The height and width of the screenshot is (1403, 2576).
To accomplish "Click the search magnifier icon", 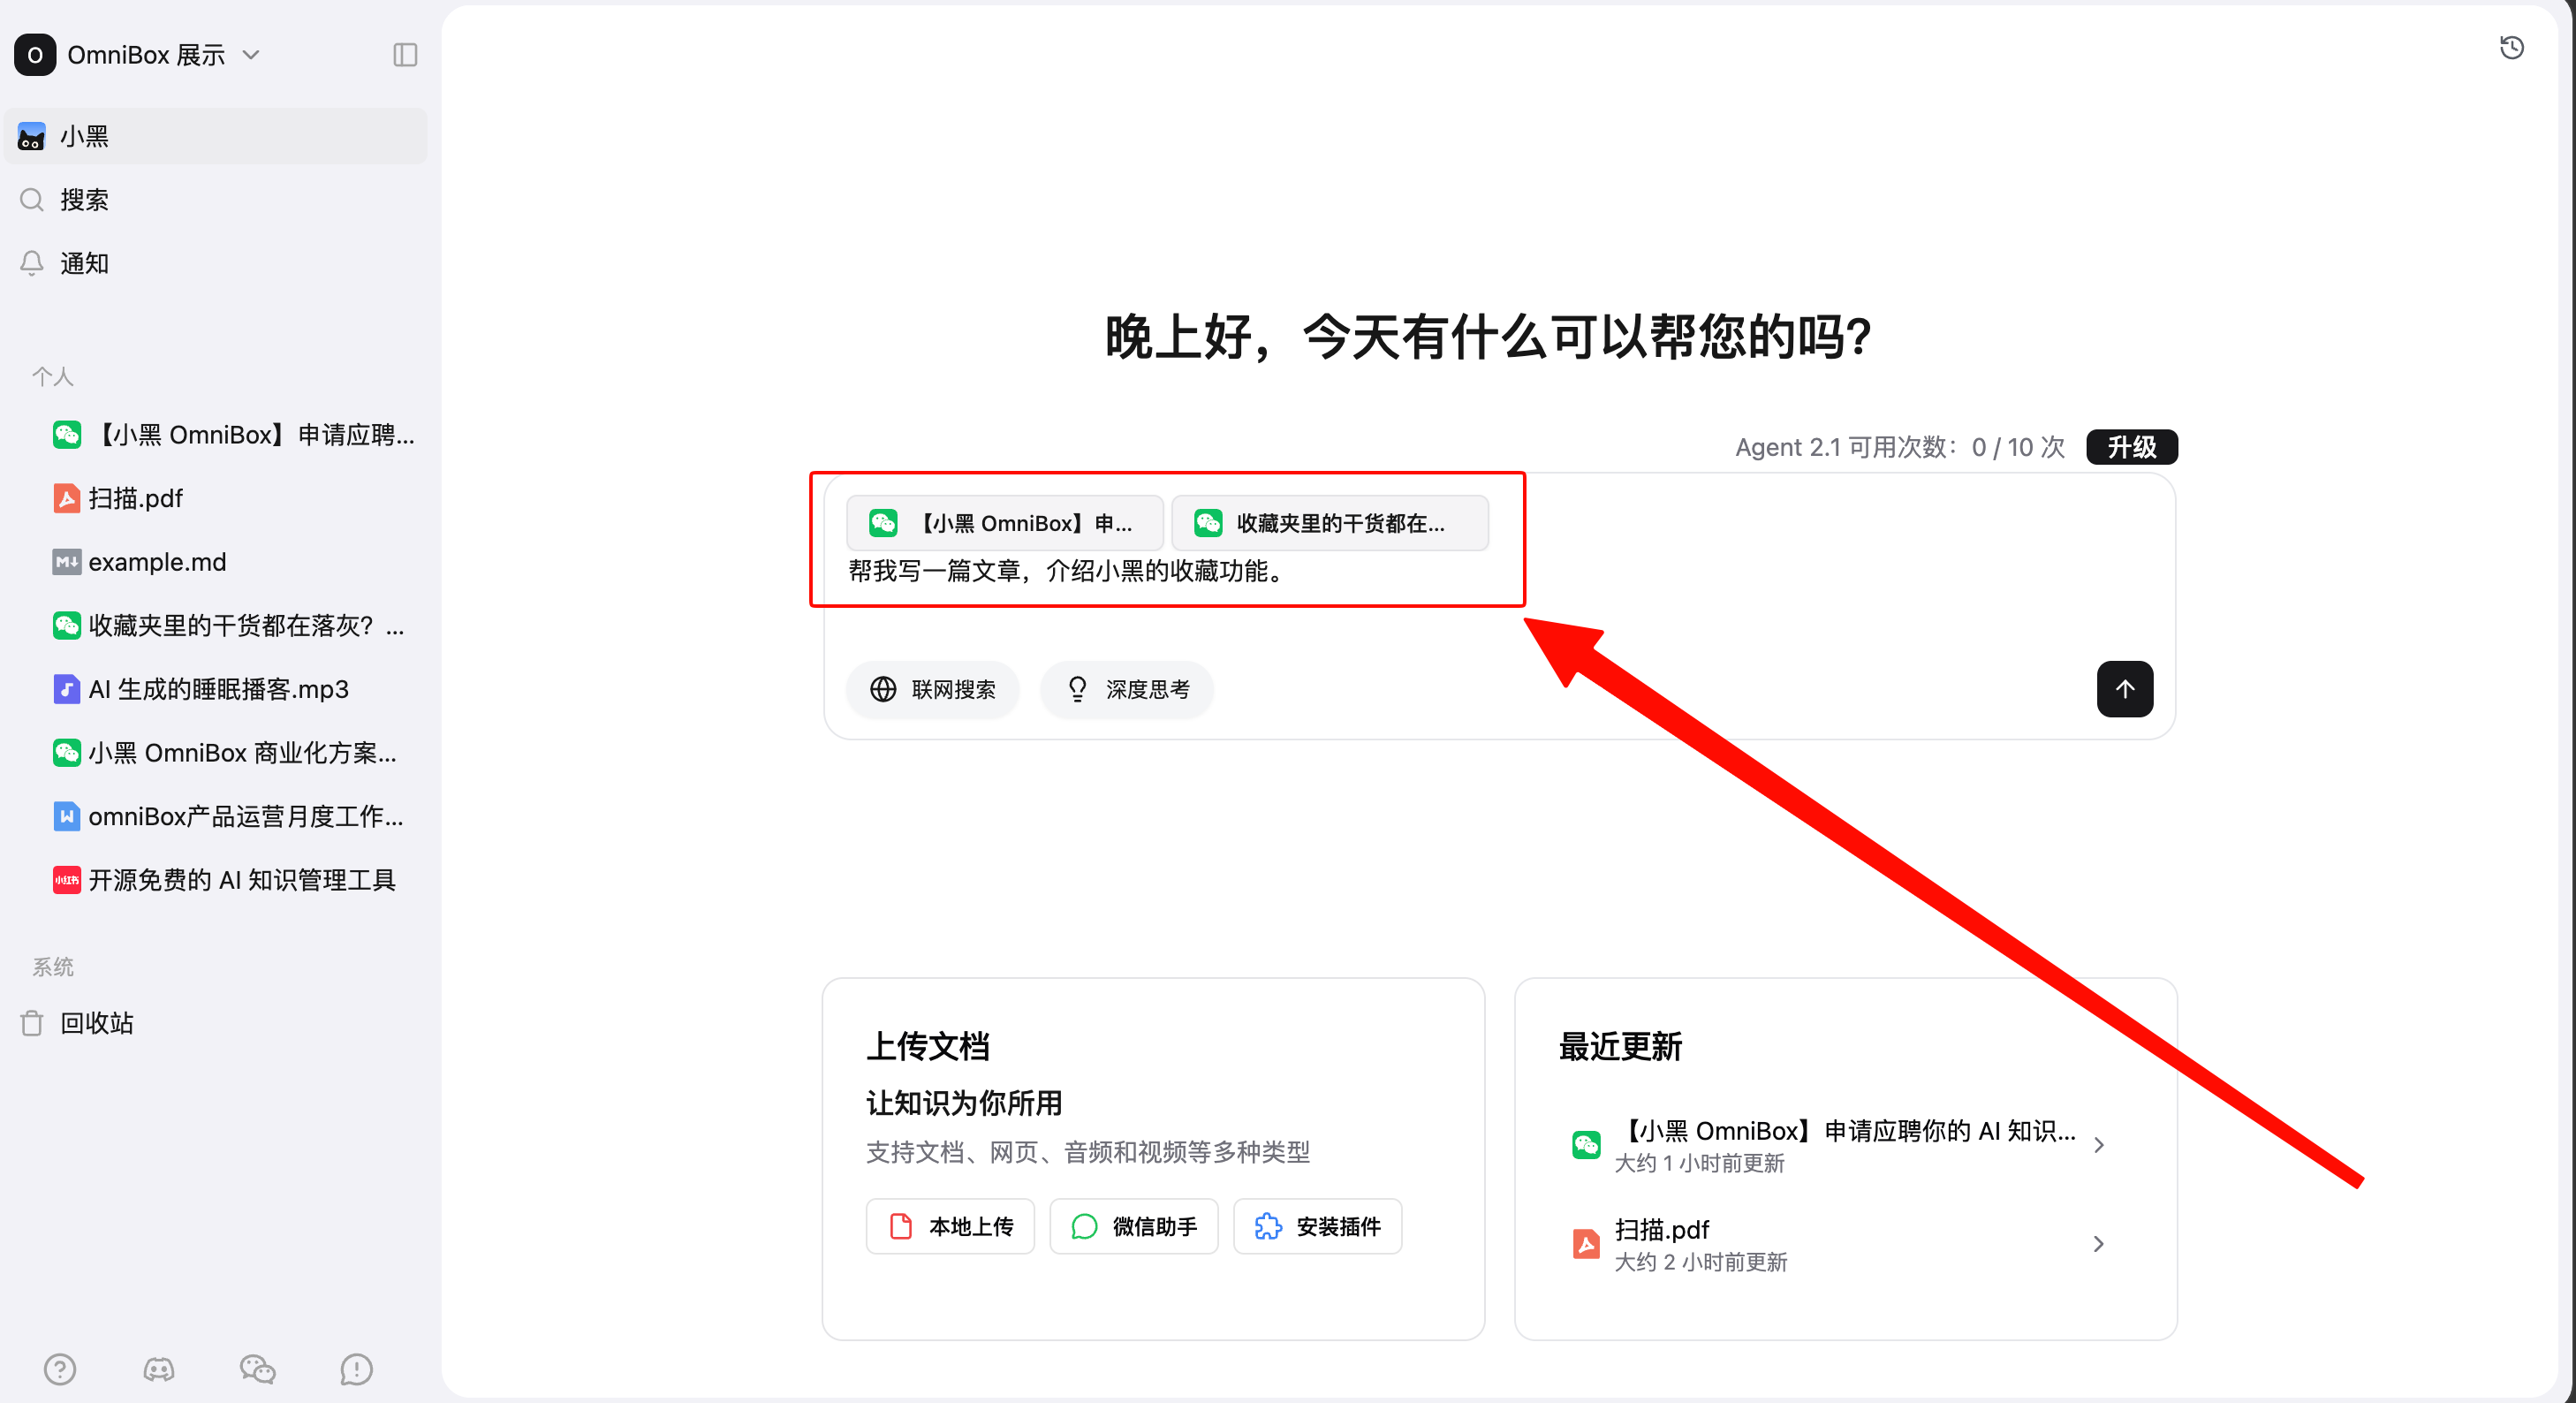I will (32, 200).
